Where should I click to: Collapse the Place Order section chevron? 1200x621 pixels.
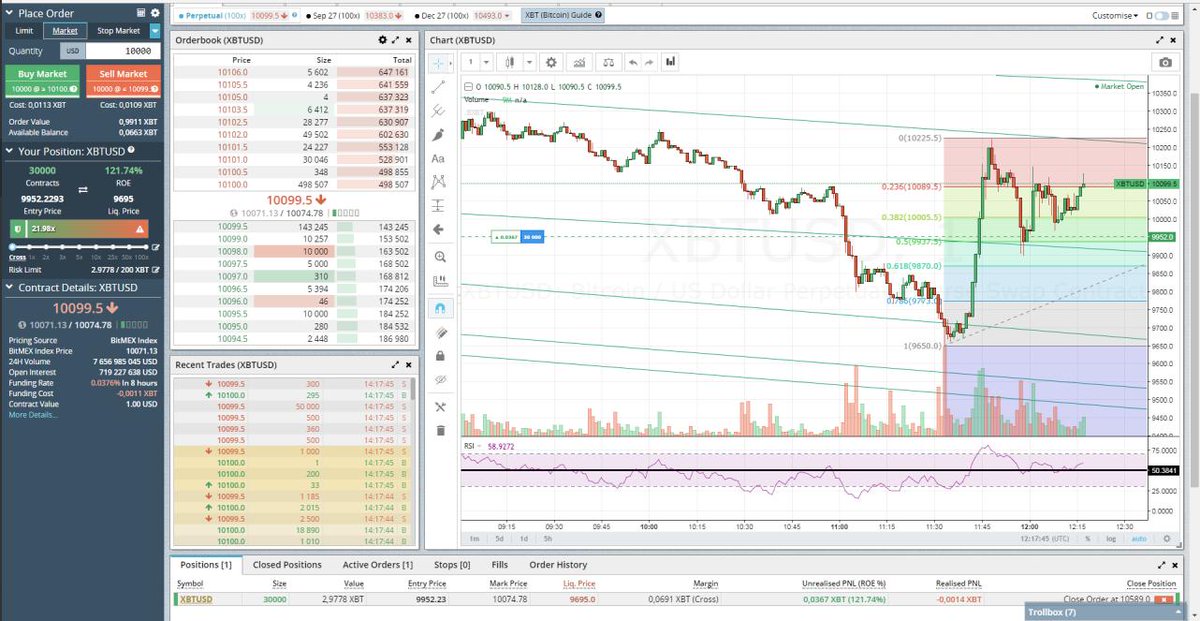click(x=9, y=13)
